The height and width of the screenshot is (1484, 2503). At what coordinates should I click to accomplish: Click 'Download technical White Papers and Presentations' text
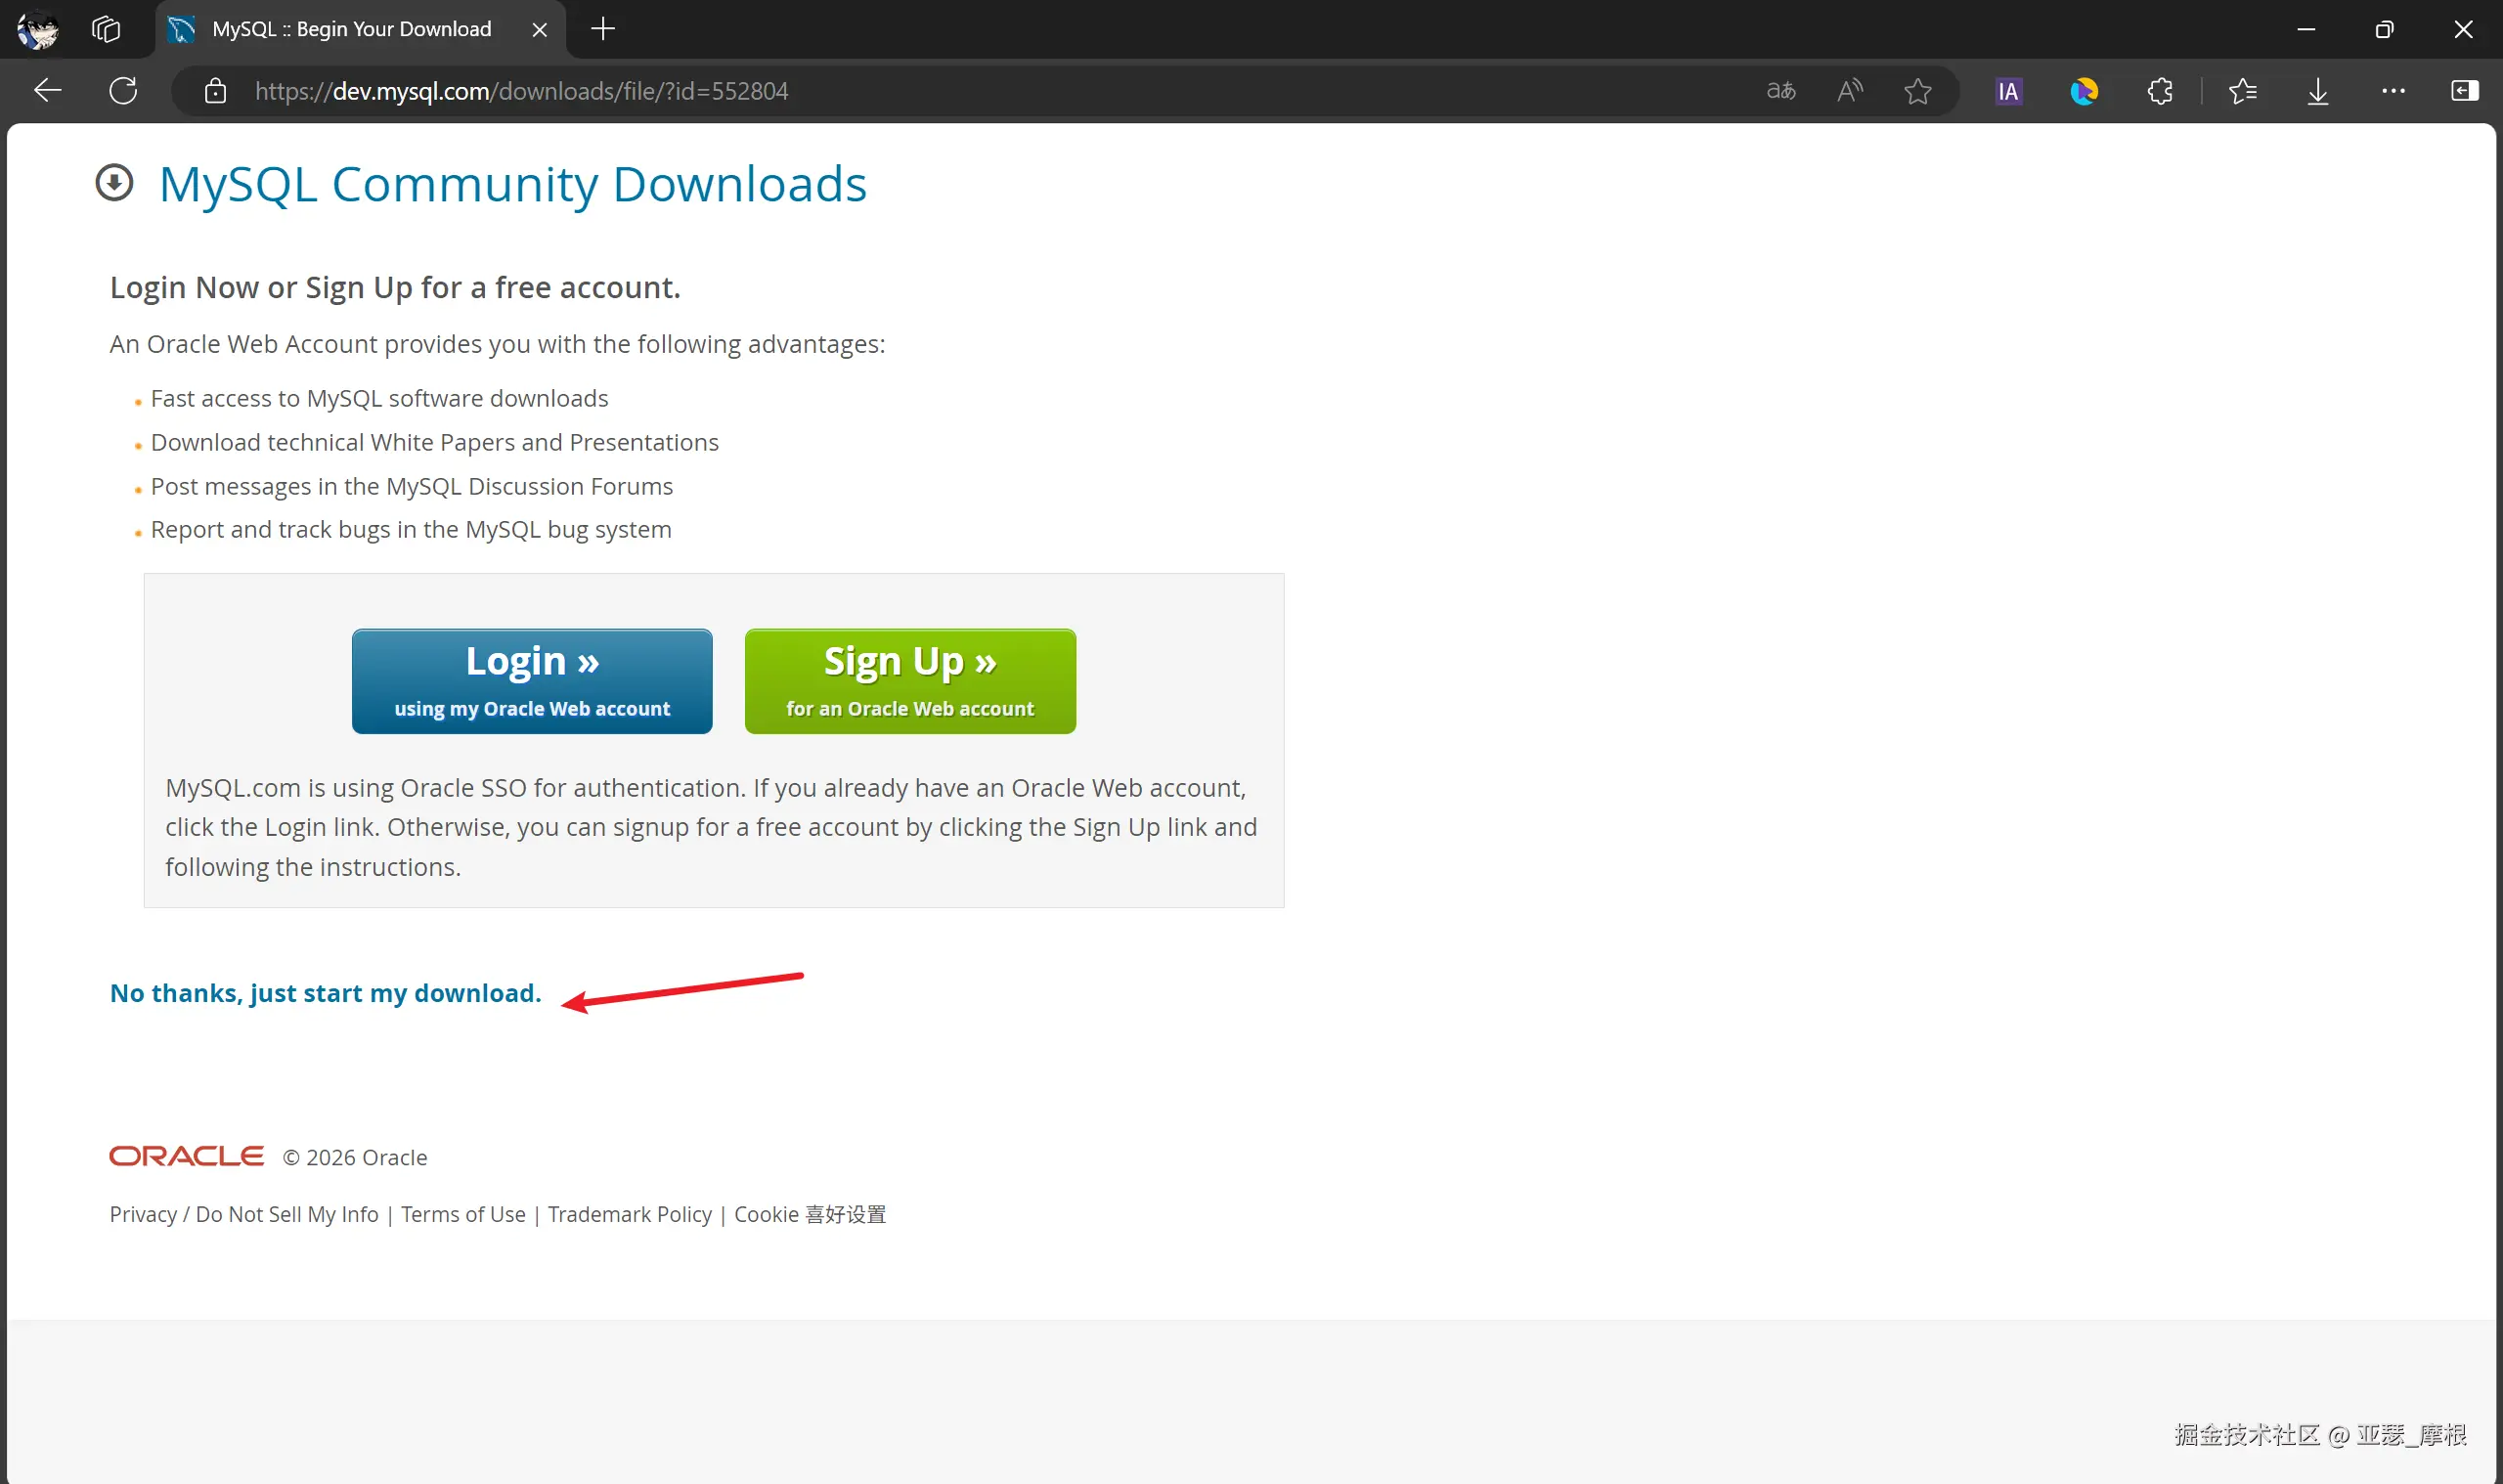click(435, 442)
